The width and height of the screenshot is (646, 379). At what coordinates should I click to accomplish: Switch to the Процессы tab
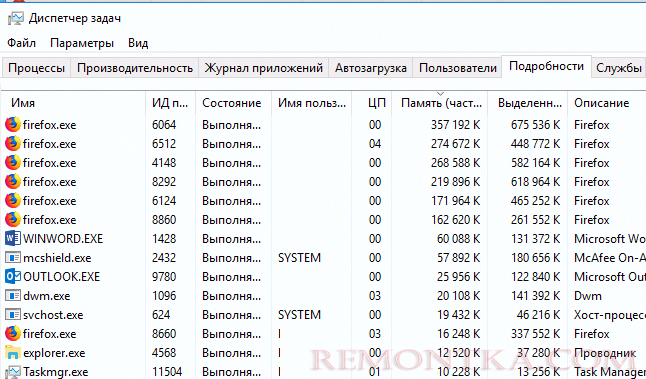click(x=36, y=68)
